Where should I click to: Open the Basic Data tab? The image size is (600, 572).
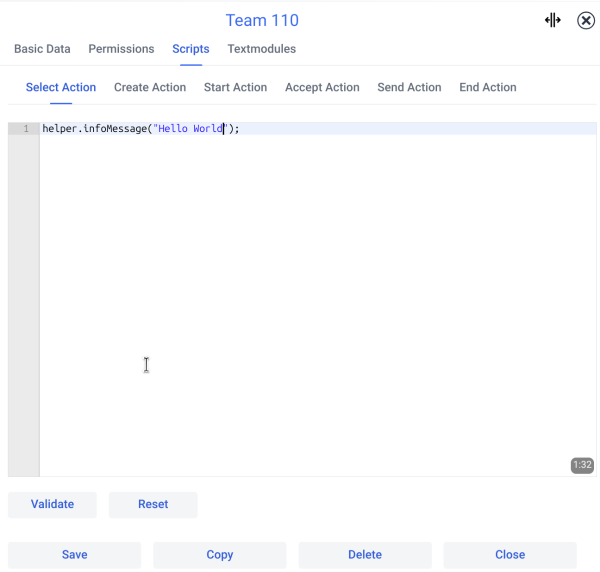point(42,49)
